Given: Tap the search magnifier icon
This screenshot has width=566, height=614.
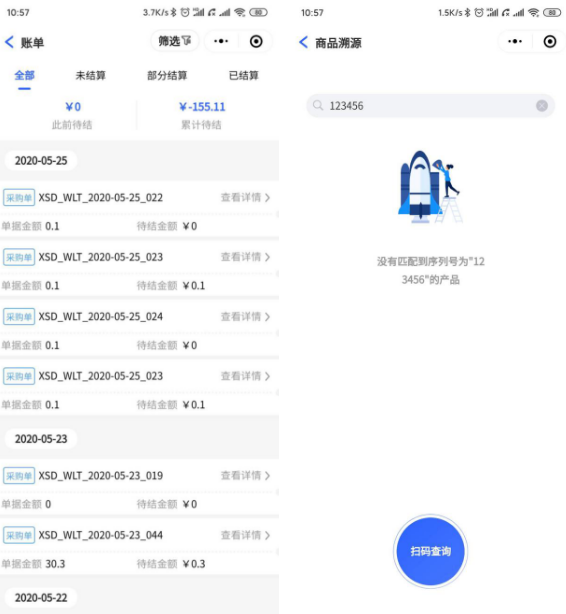Looking at the screenshot, I should click(318, 105).
